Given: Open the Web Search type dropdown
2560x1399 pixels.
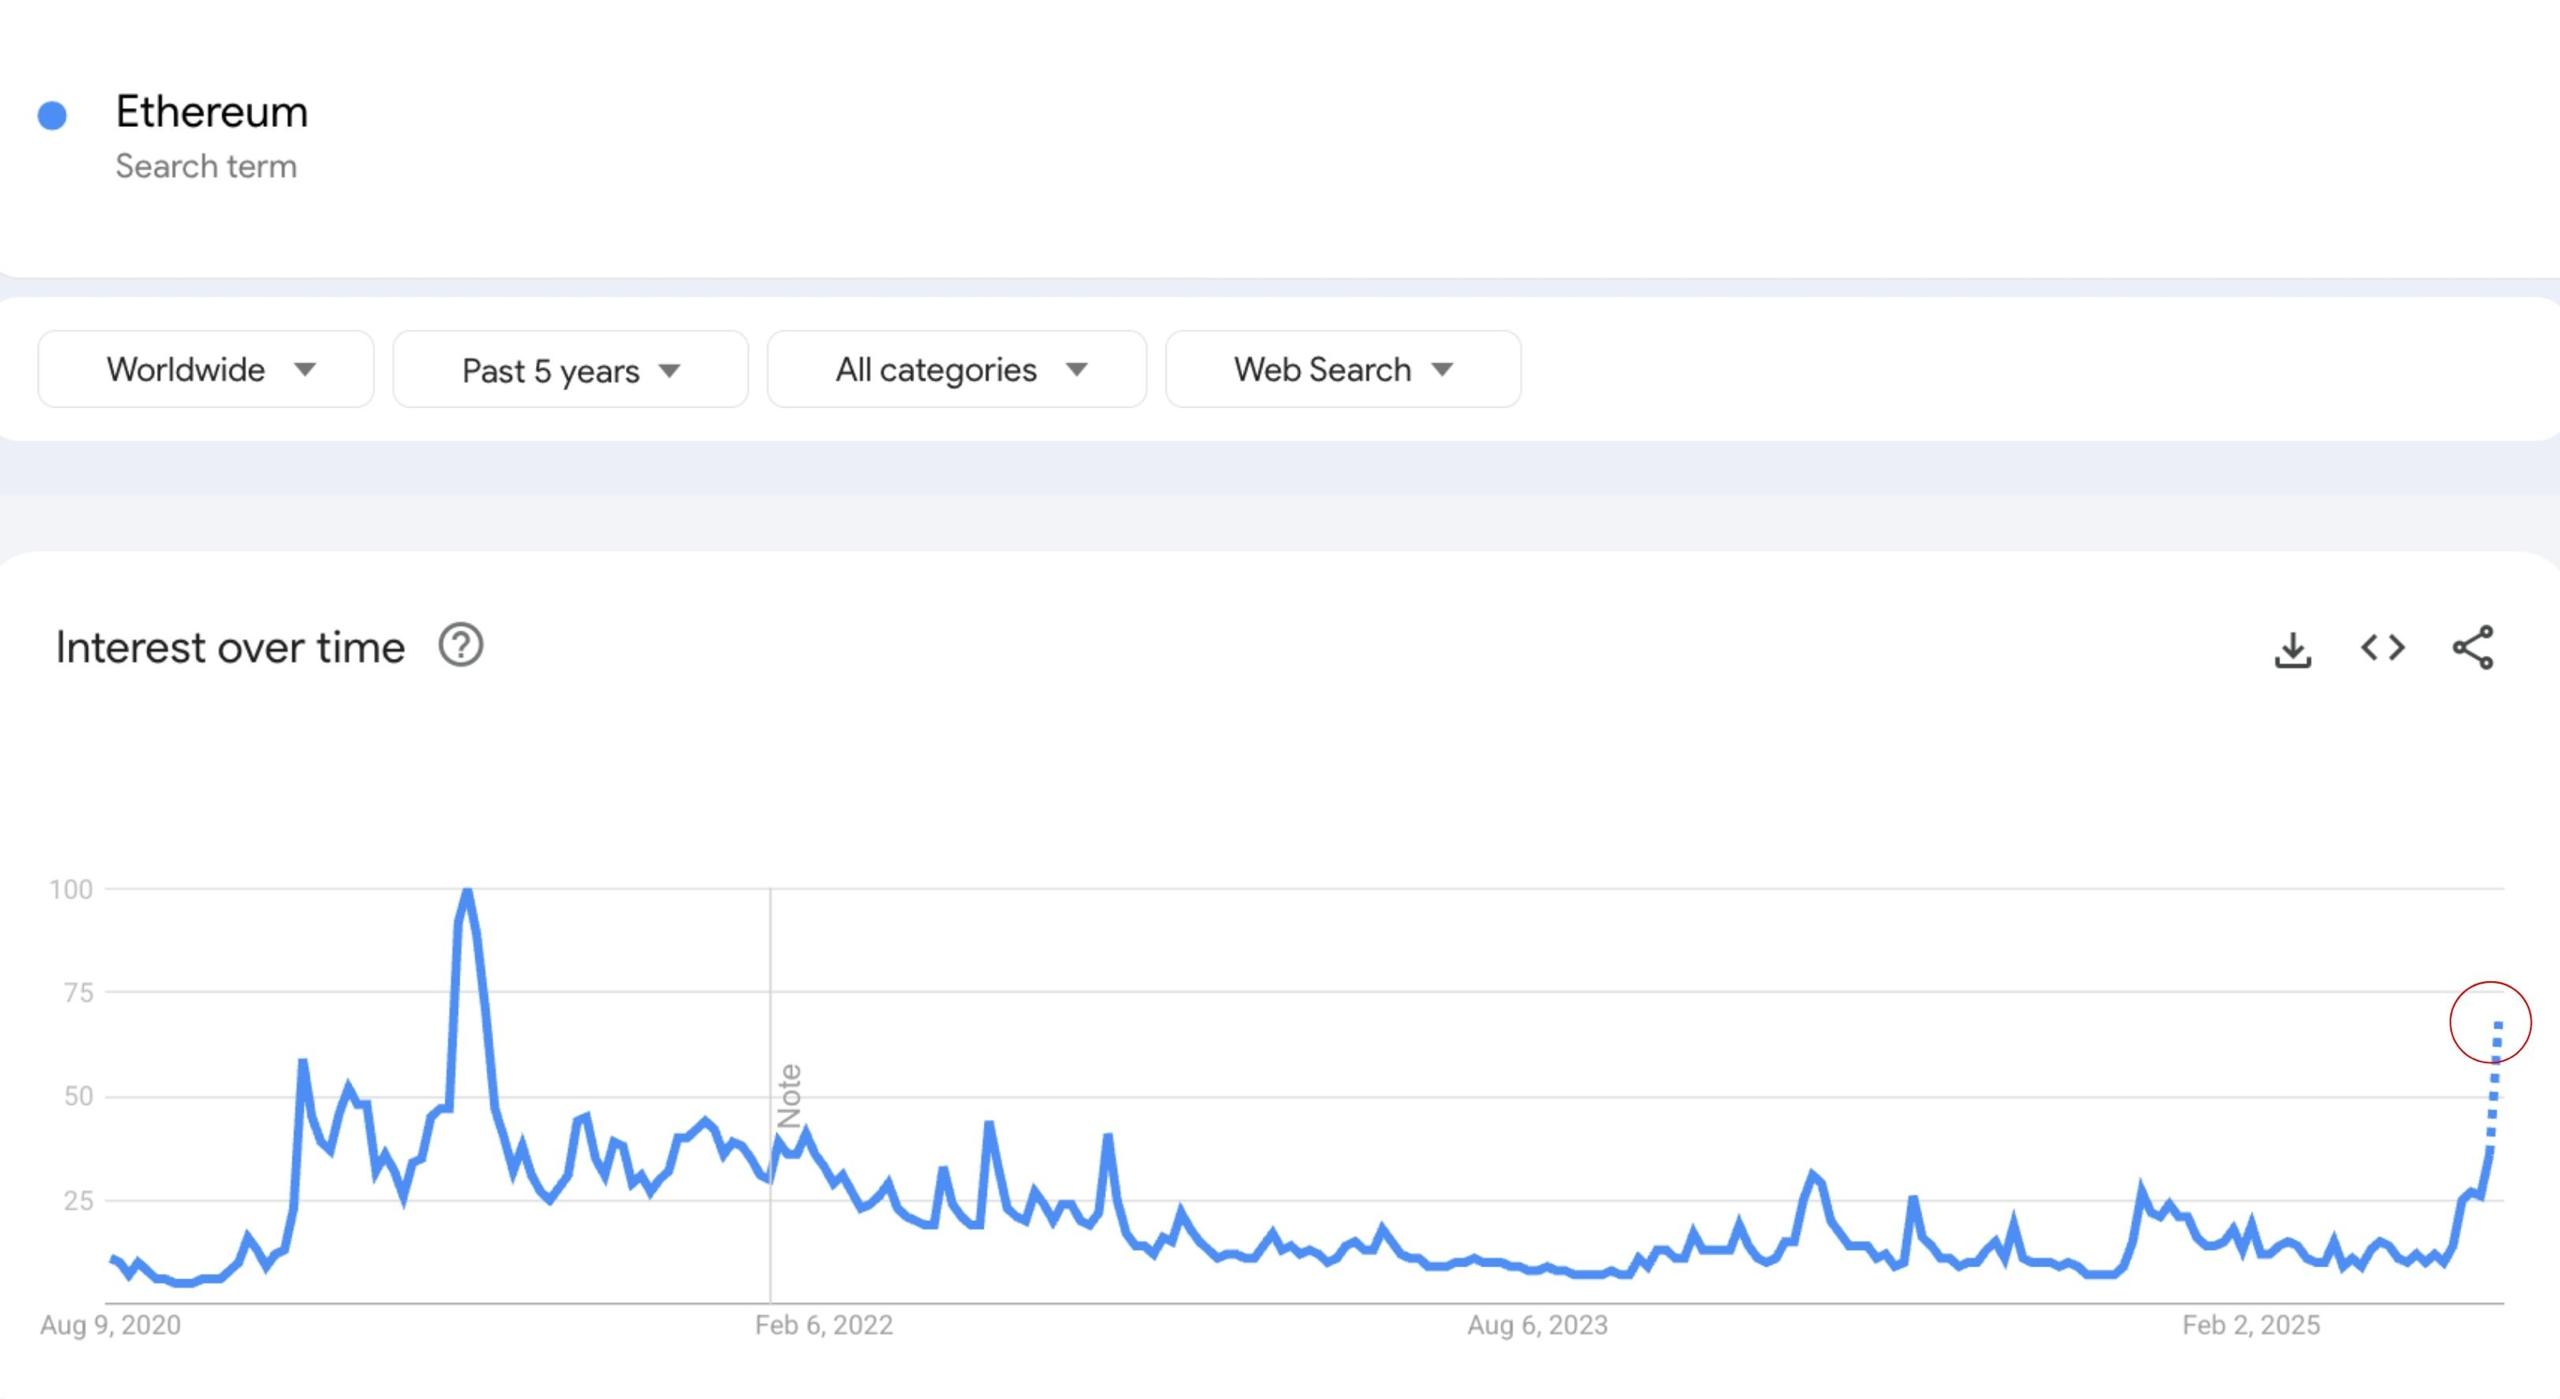Looking at the screenshot, I should [x=1343, y=369].
